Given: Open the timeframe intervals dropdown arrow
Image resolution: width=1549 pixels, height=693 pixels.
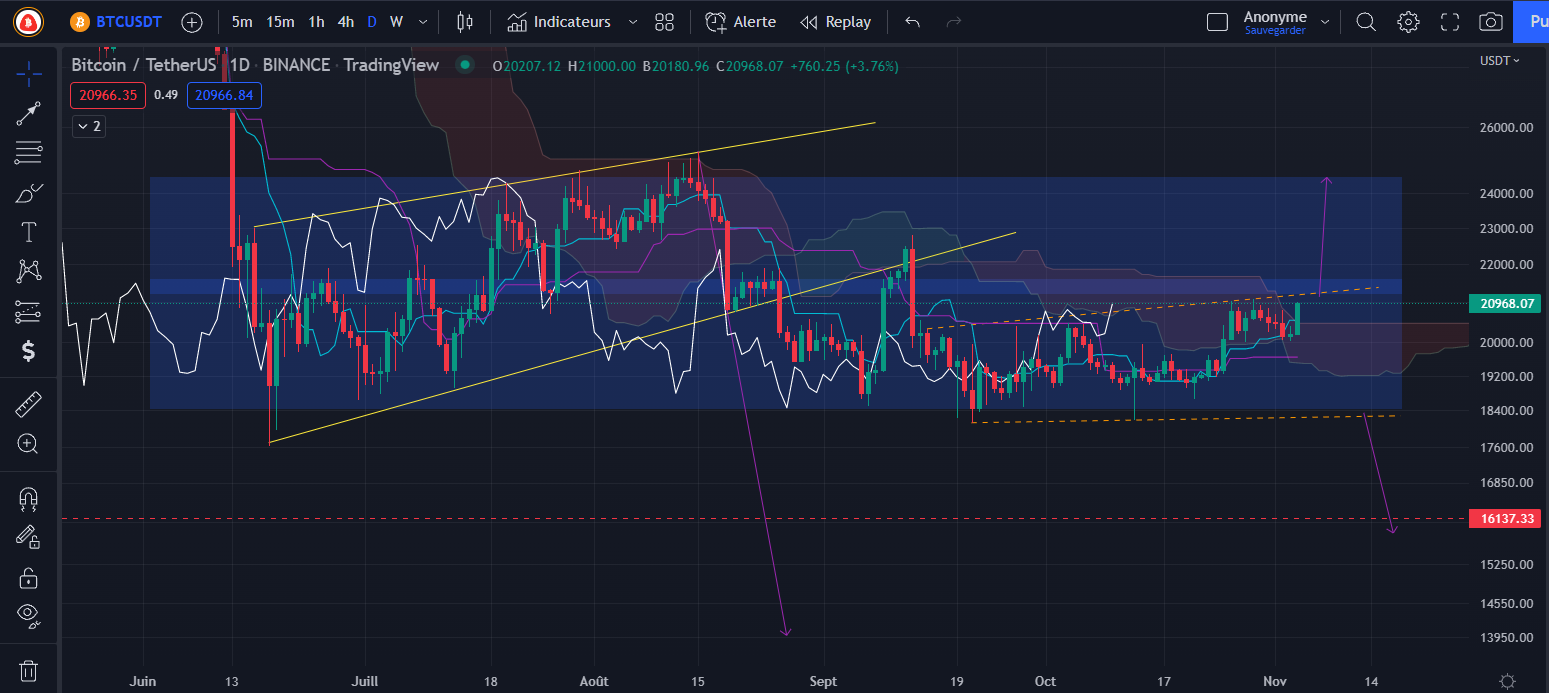Looking at the screenshot, I should point(421,21).
